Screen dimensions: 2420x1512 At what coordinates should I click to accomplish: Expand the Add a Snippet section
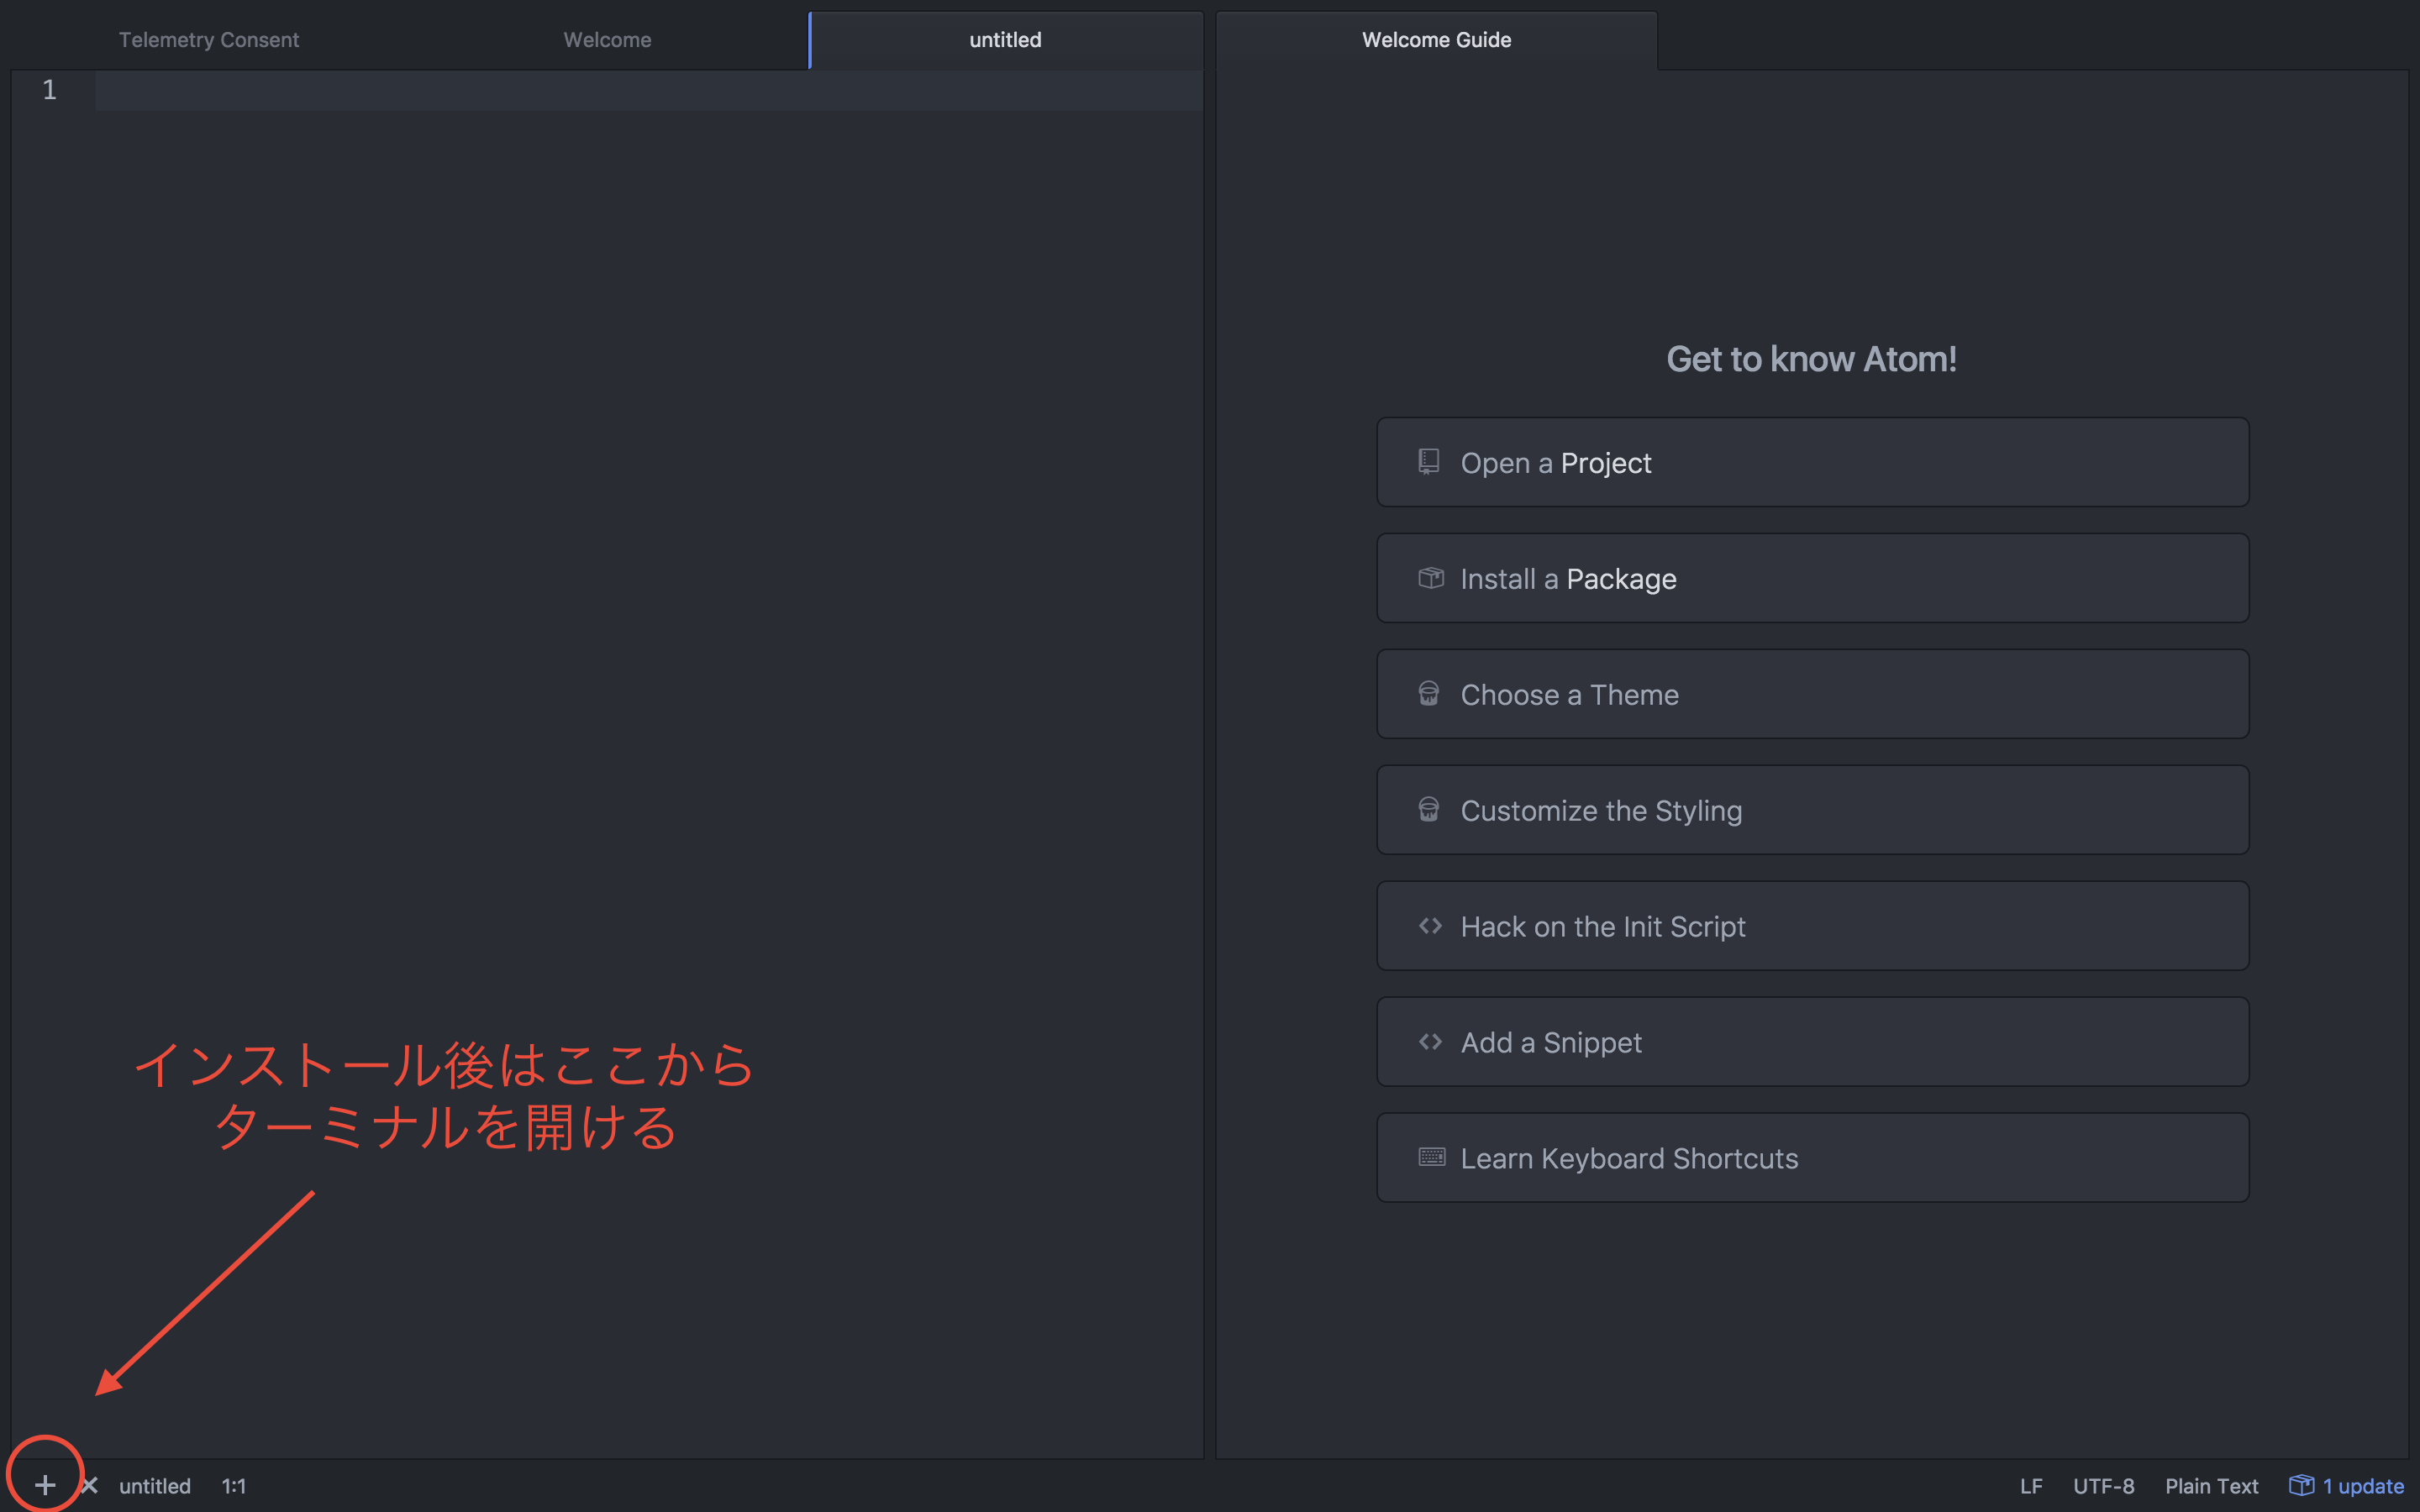[x=1812, y=1042]
